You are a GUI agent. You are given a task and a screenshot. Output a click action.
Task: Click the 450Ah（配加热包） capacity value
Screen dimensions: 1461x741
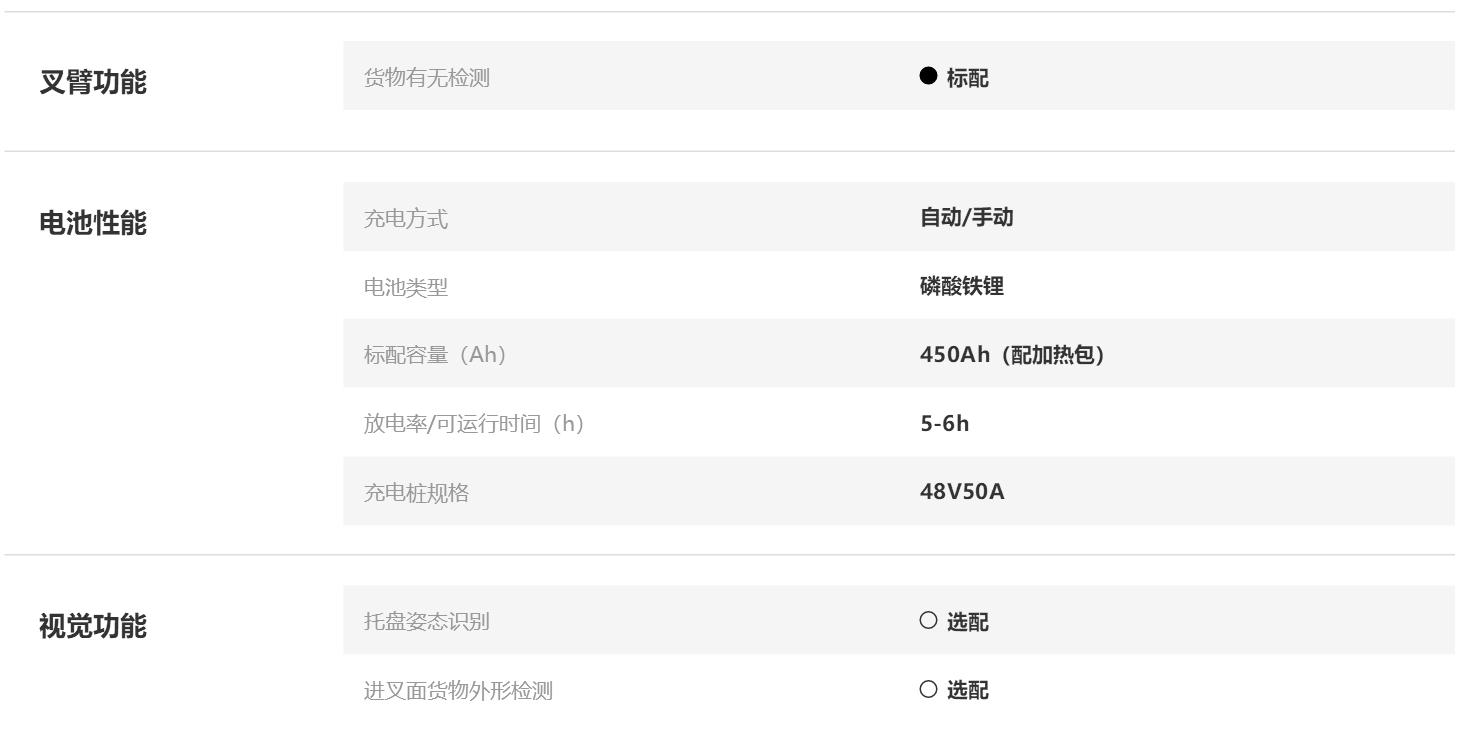(1011, 355)
